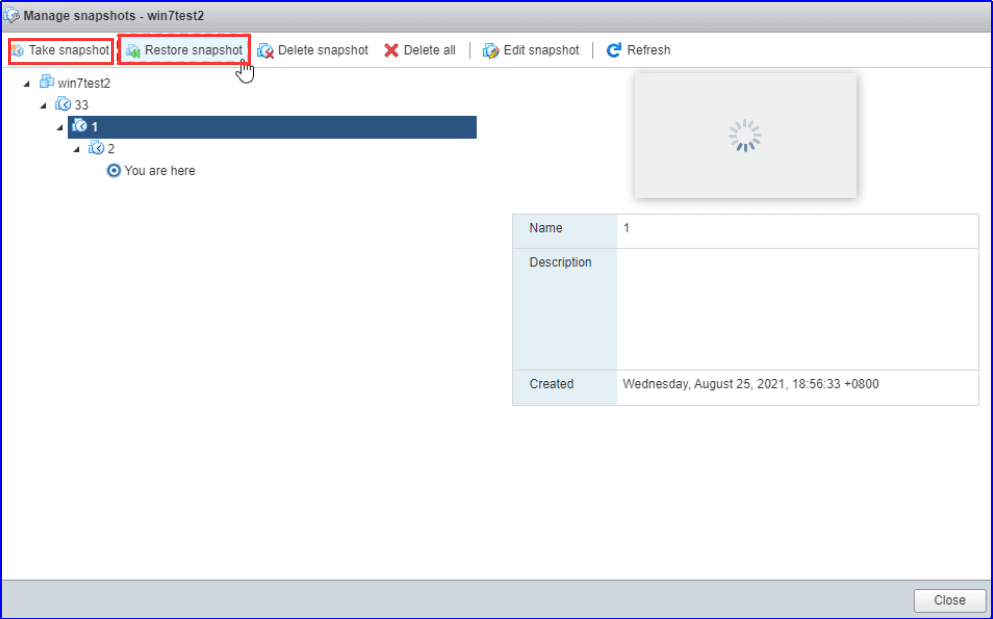Click the snapshot icon of selected row 1

coord(79,126)
